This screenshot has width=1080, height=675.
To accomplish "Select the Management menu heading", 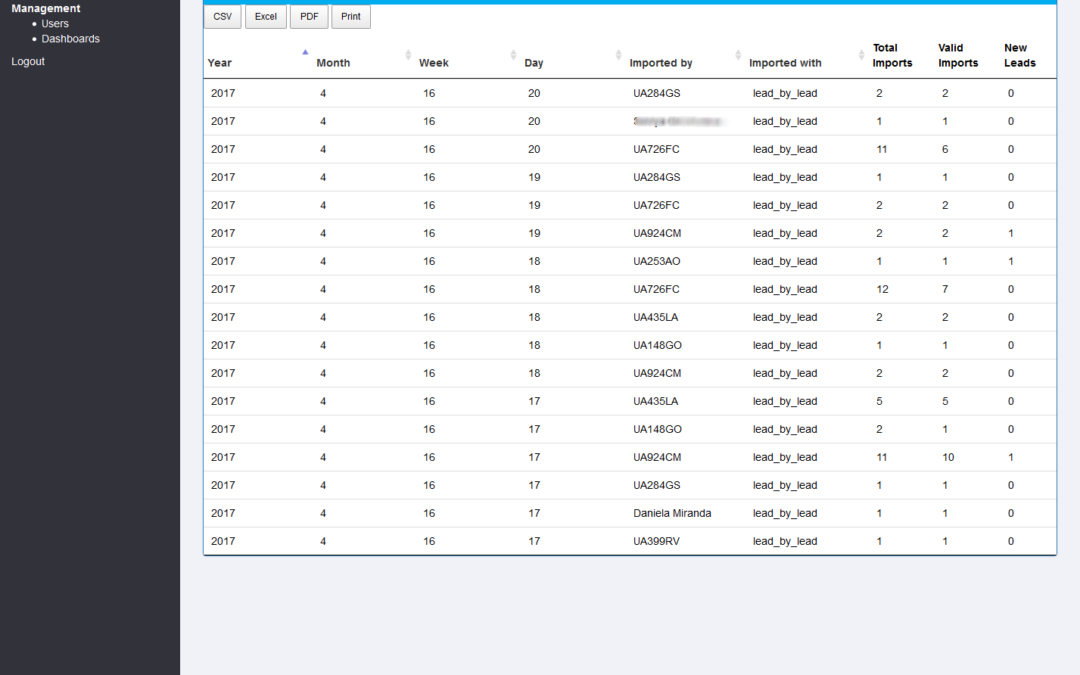I will (x=46, y=9).
